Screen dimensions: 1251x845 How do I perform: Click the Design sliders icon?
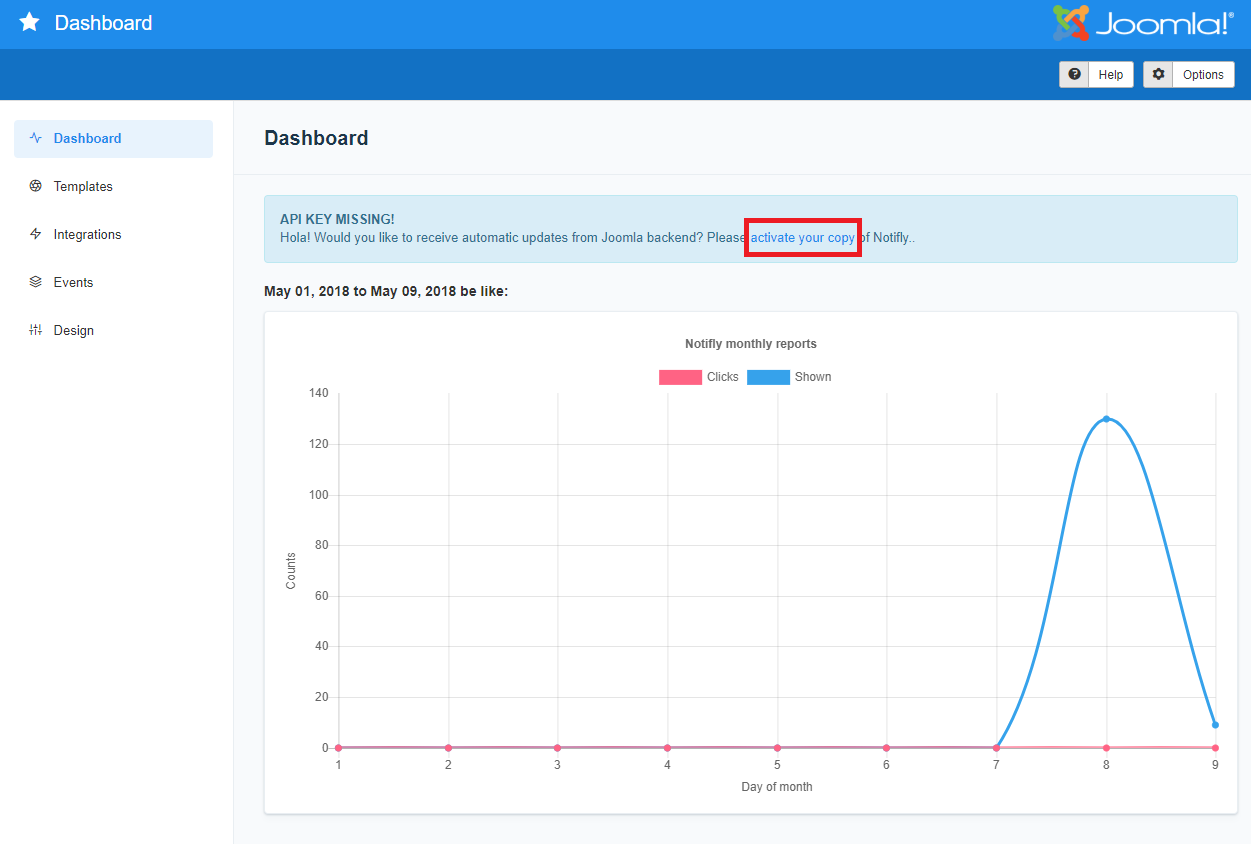coord(36,330)
